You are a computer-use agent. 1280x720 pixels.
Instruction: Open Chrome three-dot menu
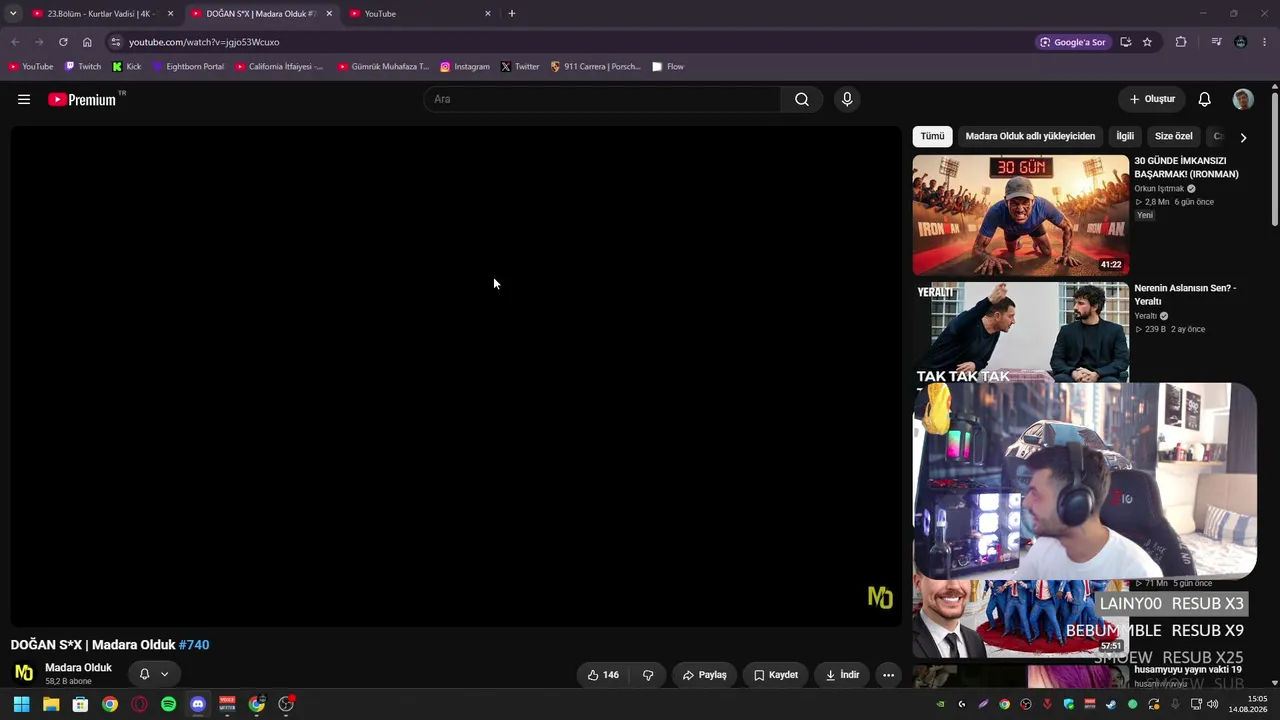point(1265,42)
